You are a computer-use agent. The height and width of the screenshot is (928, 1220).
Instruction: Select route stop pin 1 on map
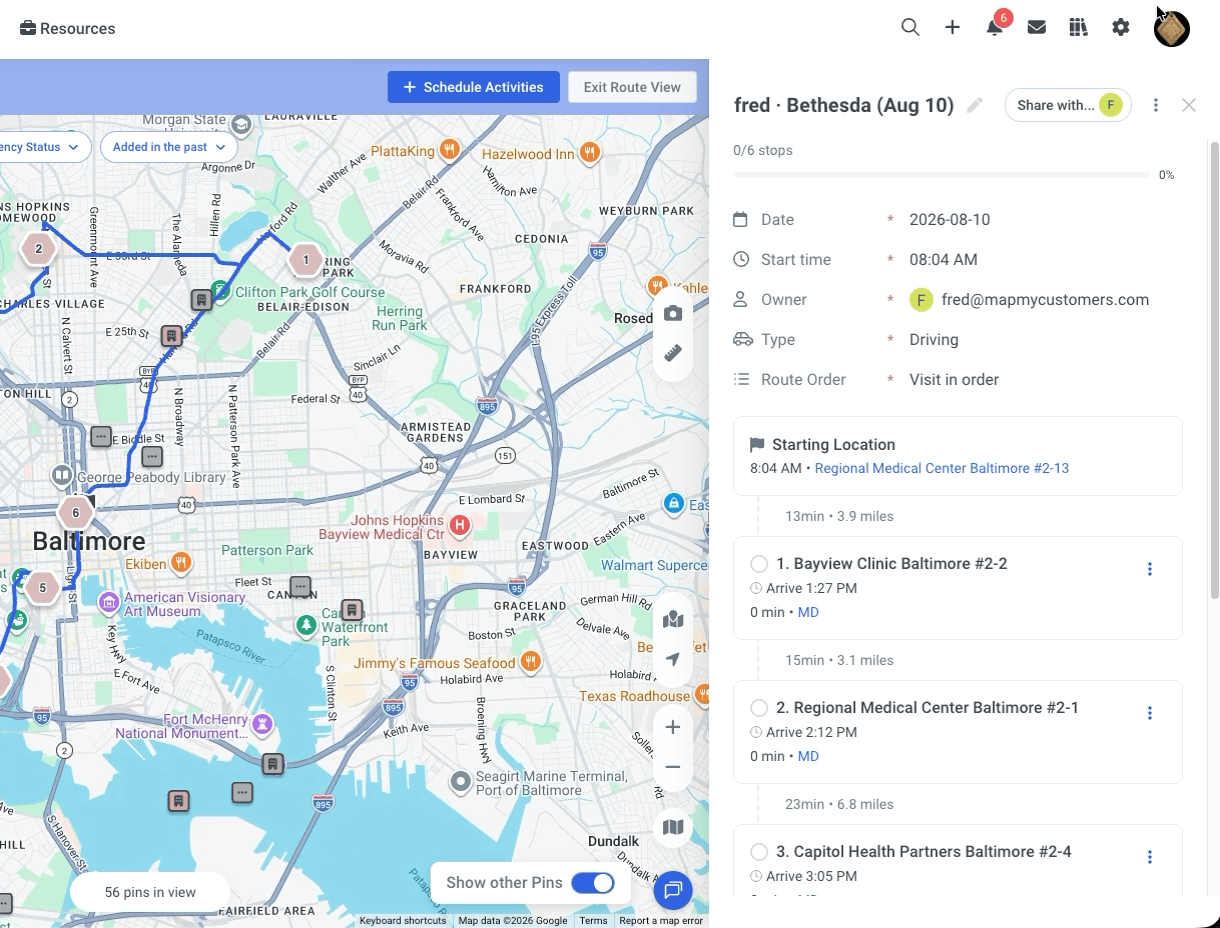tap(306, 261)
